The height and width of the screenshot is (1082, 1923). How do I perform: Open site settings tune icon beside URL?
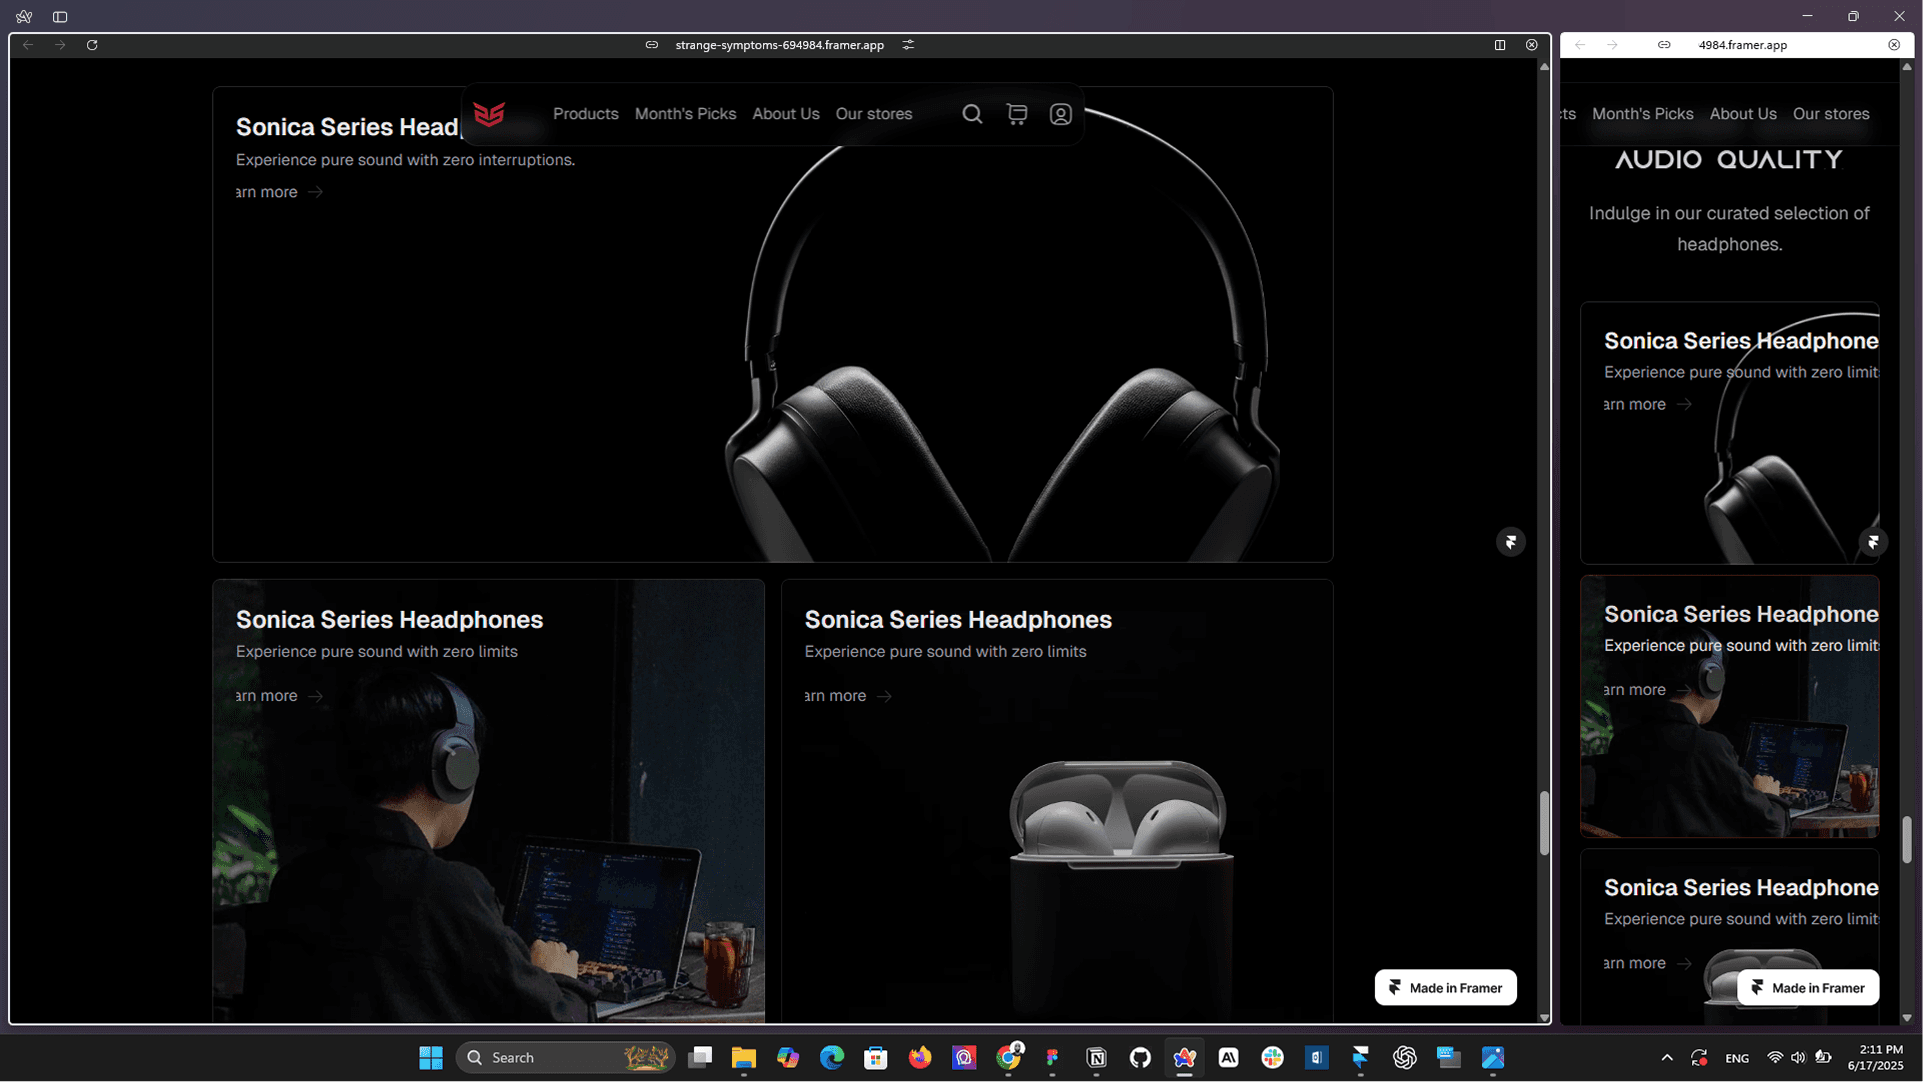tap(908, 45)
